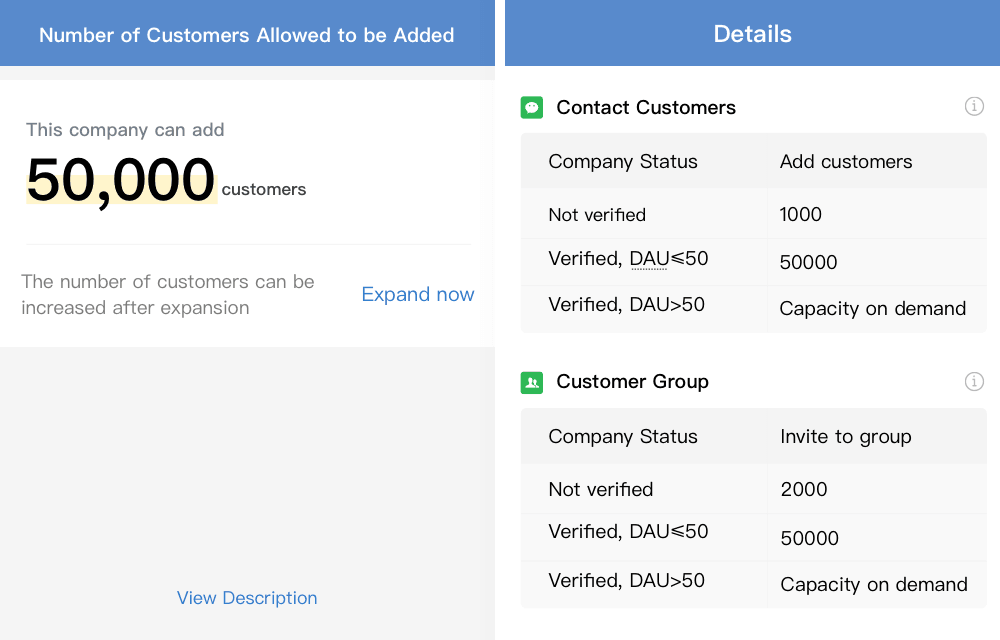1000x640 pixels.
Task: Click Not verified row in Customer Group table
Action: tap(754, 489)
